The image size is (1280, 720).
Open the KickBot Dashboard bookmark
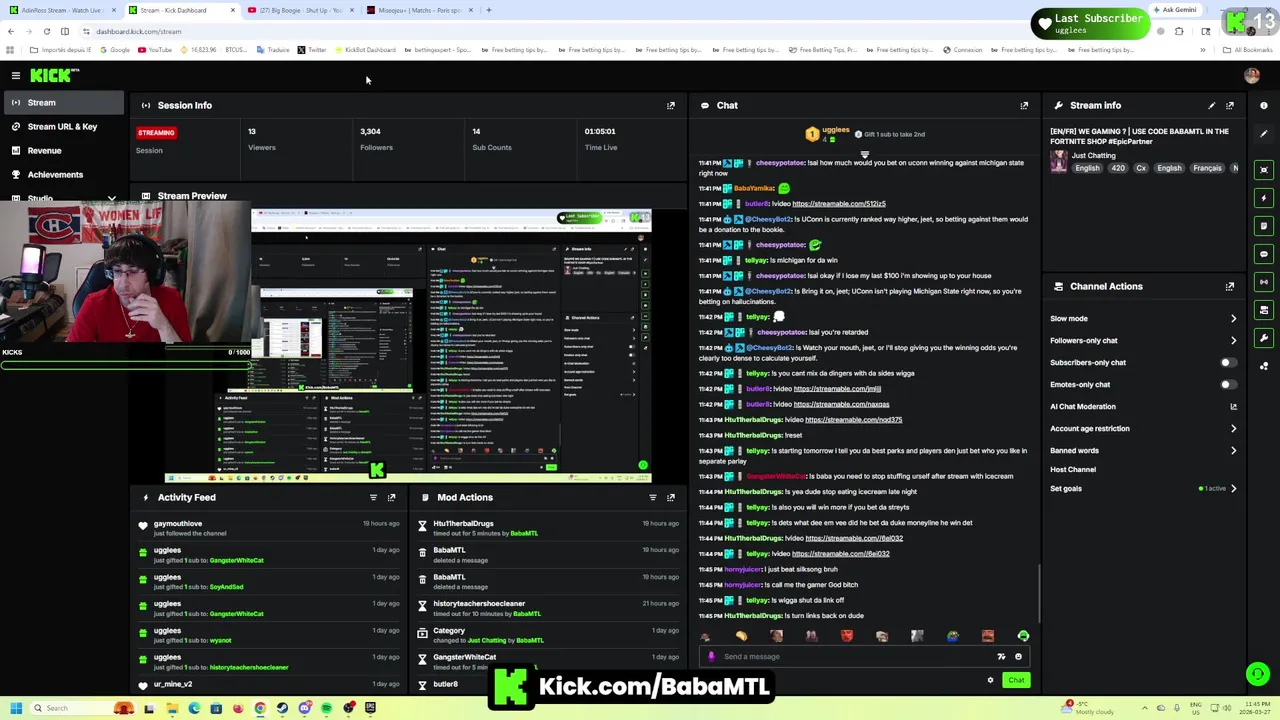pos(365,50)
